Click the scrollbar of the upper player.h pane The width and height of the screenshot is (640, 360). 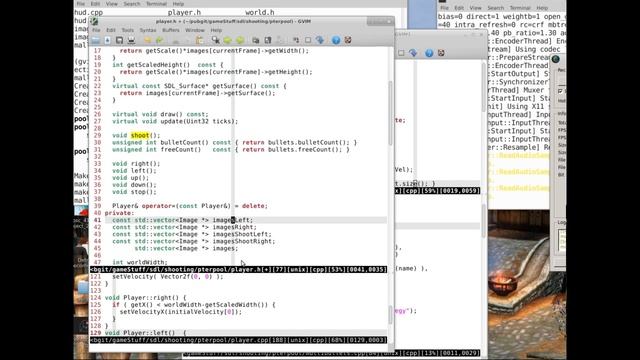(390, 114)
